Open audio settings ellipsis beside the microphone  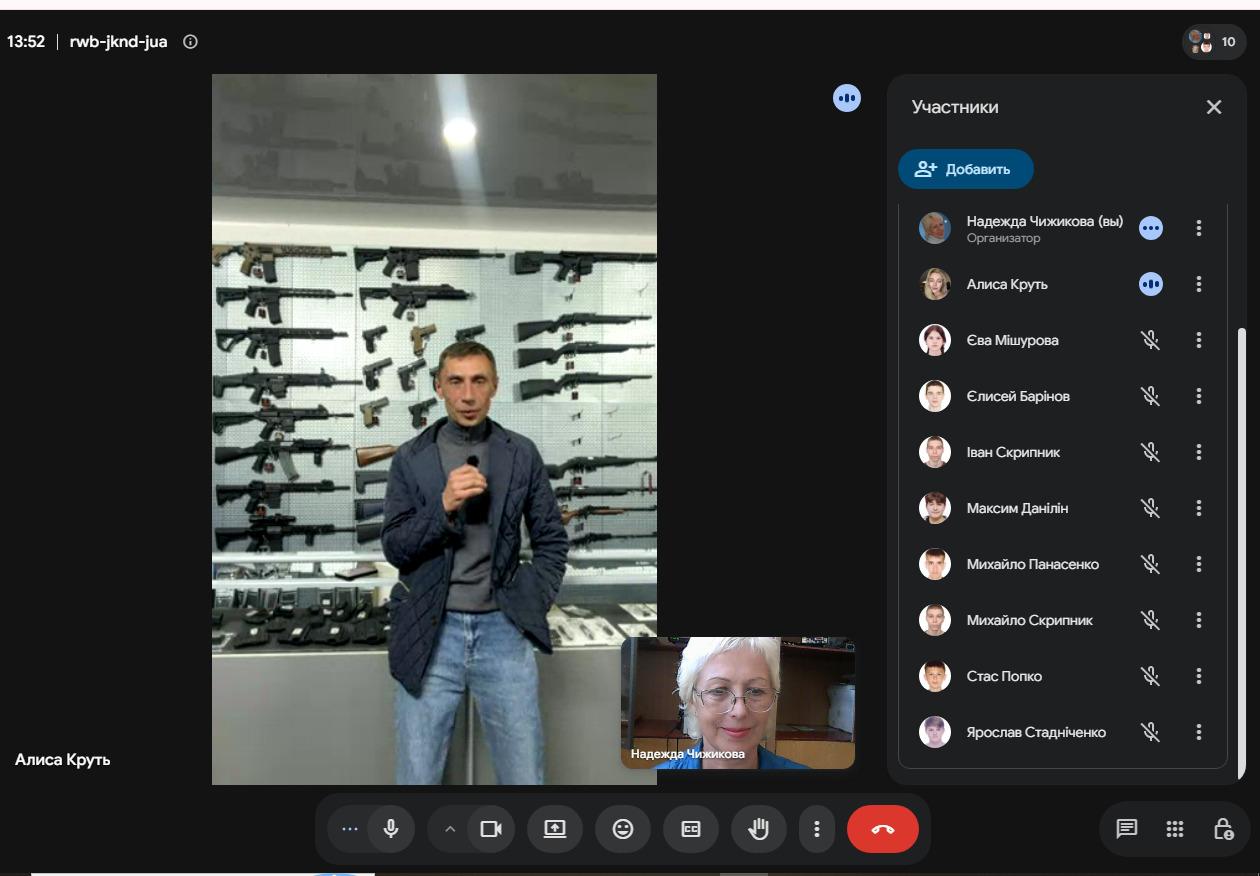point(349,829)
